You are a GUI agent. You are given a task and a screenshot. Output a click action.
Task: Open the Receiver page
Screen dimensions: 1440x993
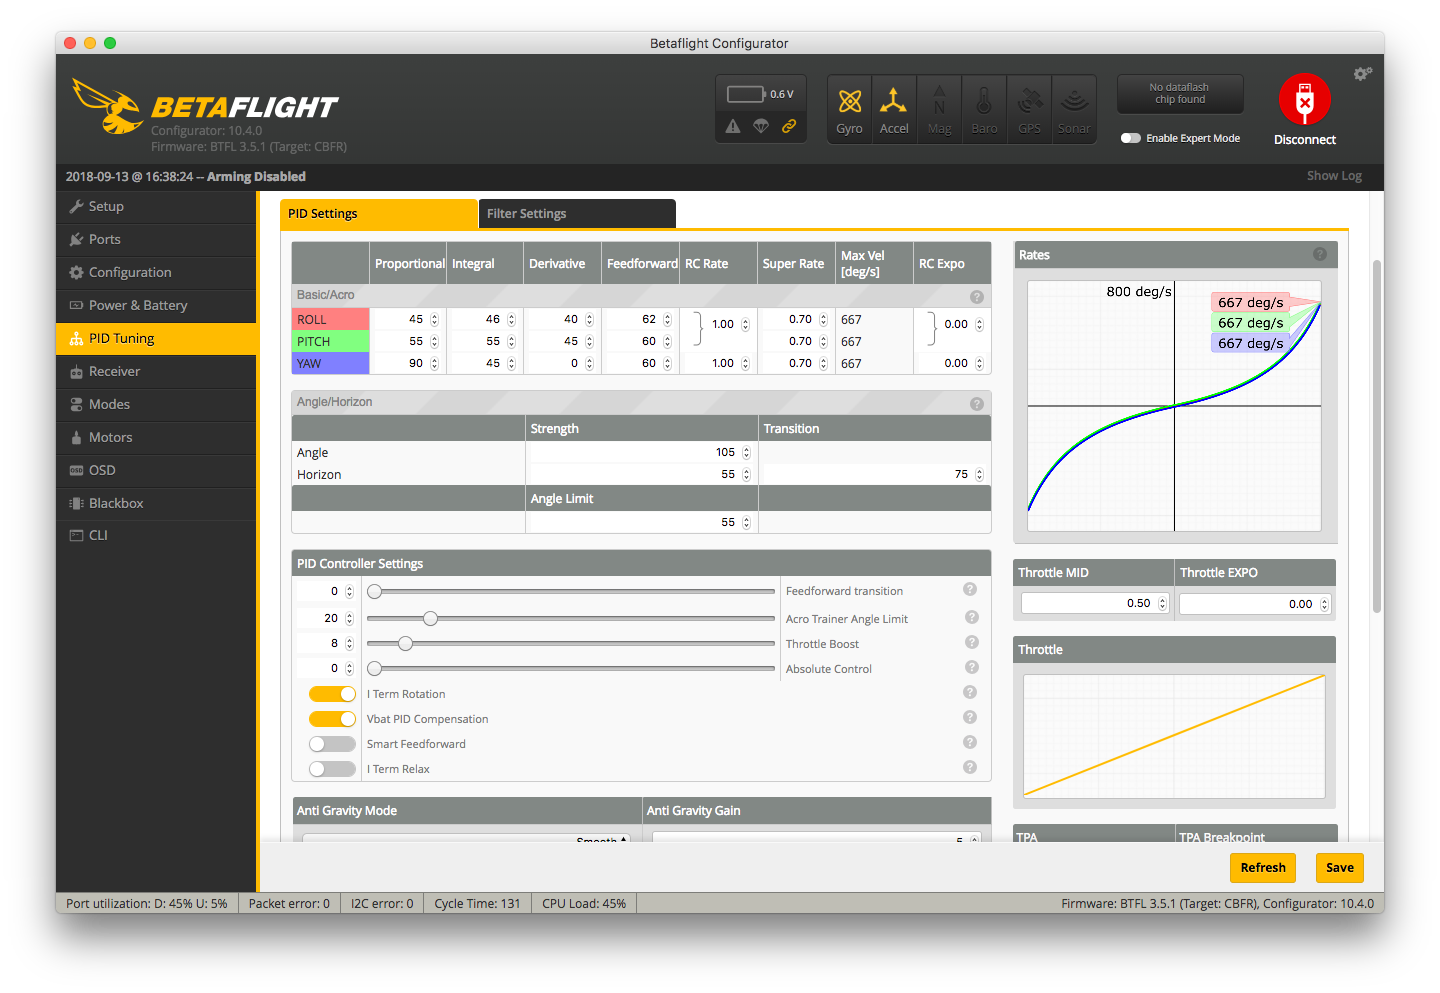pyautogui.click(x=156, y=372)
